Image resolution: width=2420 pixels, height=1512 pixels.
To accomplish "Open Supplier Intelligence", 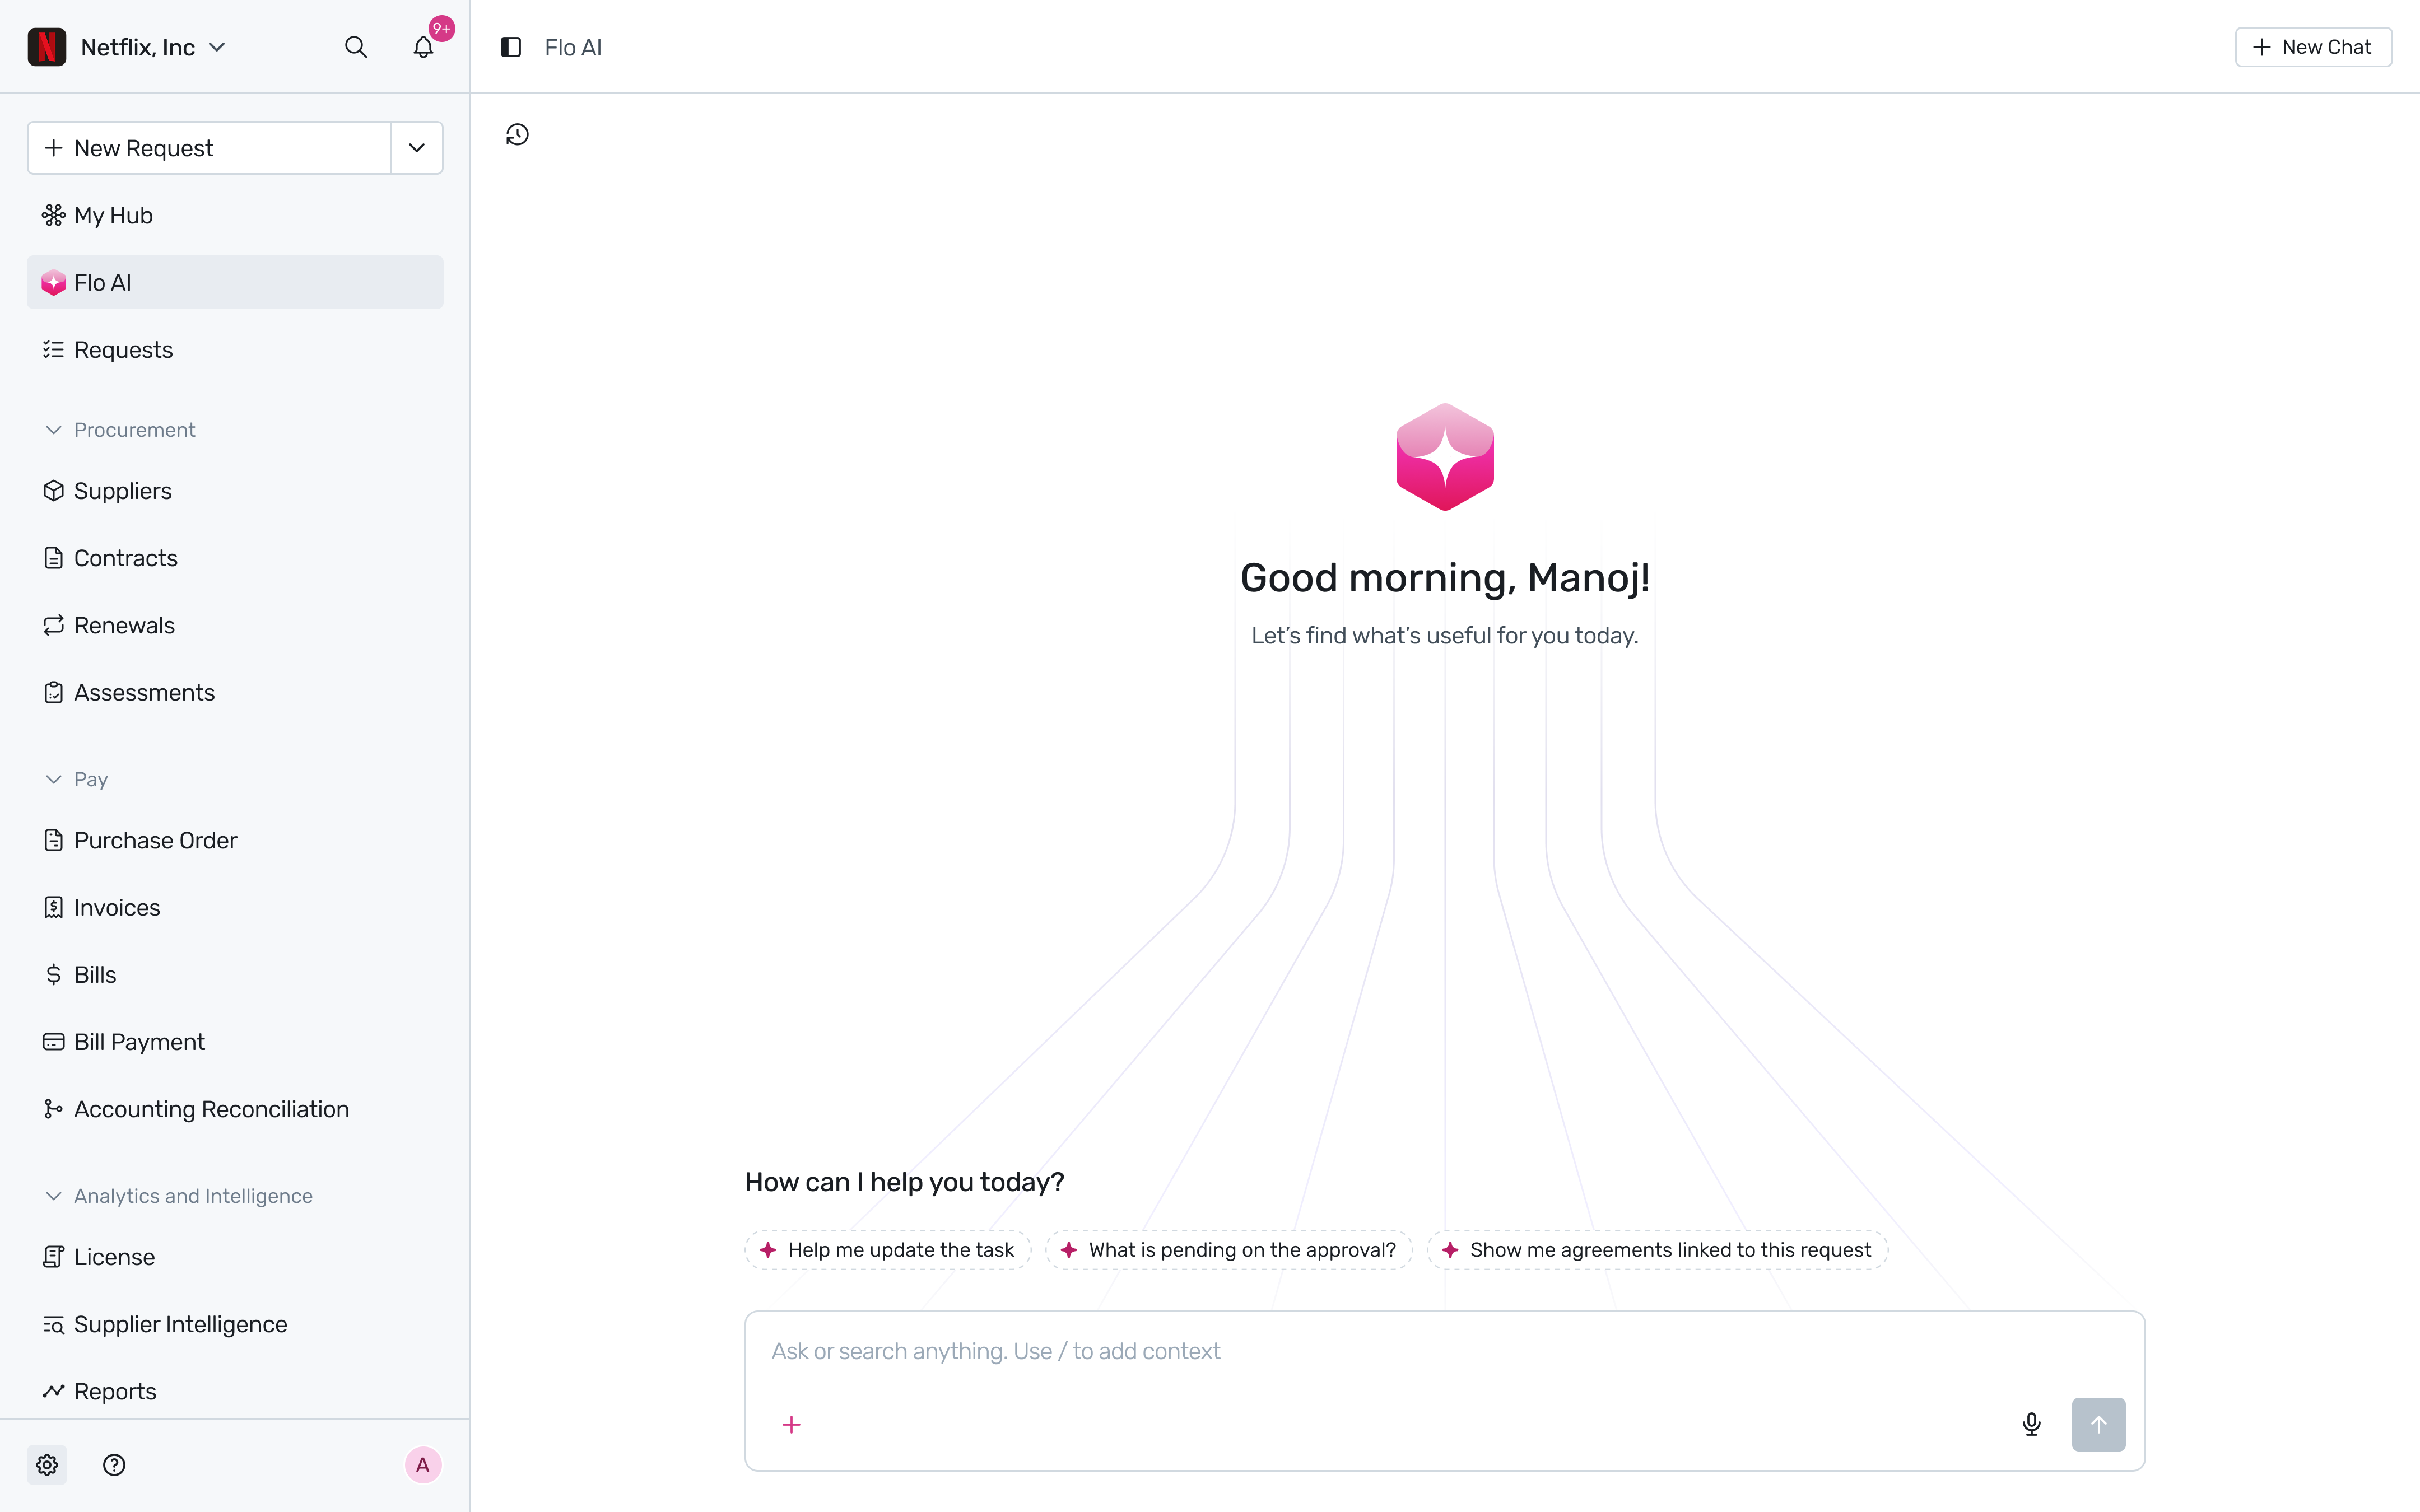I will click(235, 1324).
